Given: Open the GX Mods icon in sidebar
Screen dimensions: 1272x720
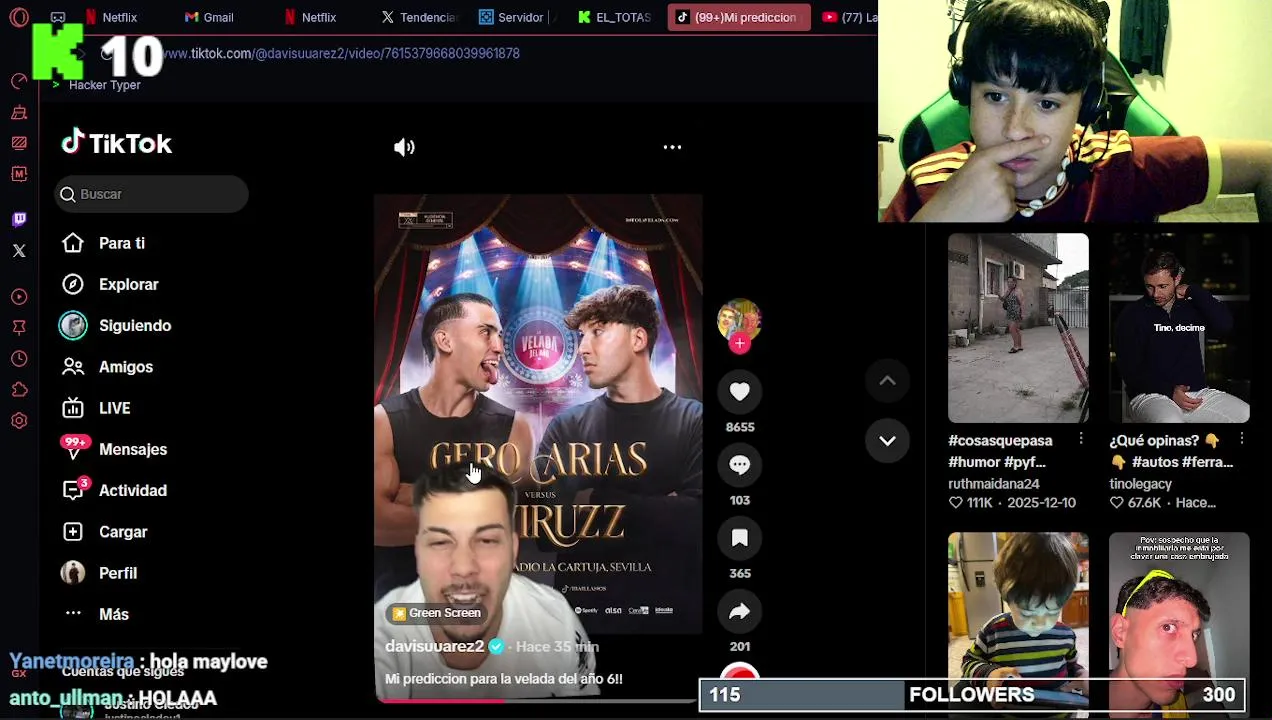Looking at the screenshot, I should 19,174.
